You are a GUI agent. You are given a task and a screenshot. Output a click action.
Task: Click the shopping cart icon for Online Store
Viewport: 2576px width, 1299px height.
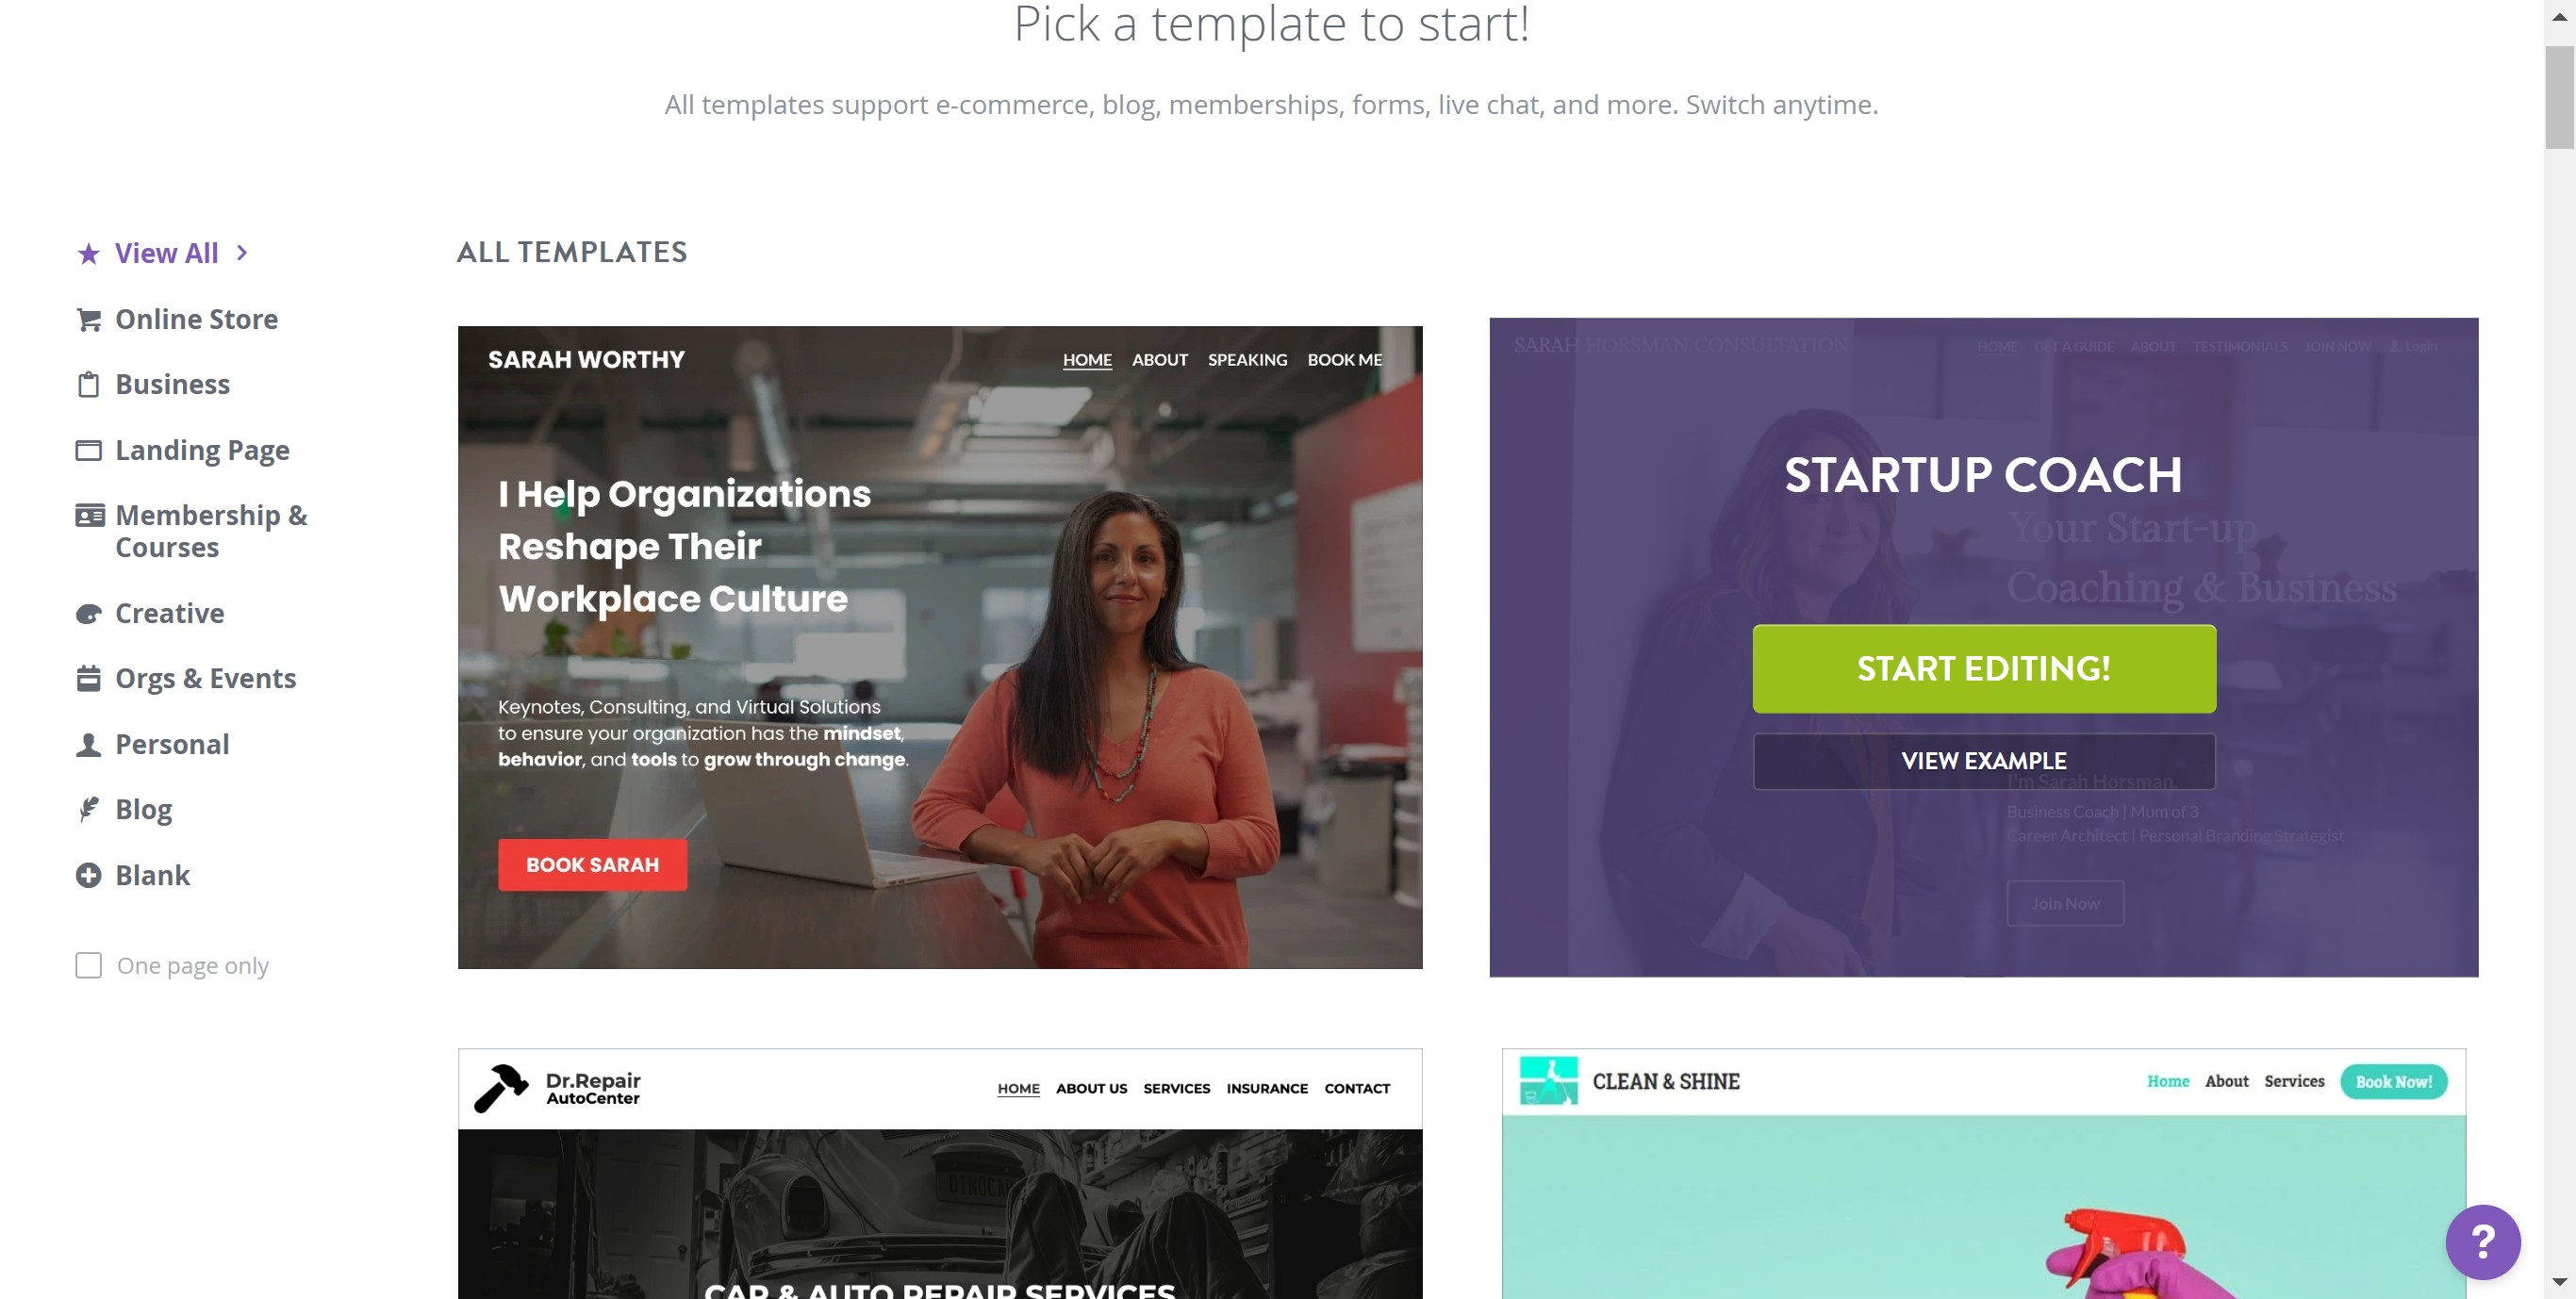[88, 320]
